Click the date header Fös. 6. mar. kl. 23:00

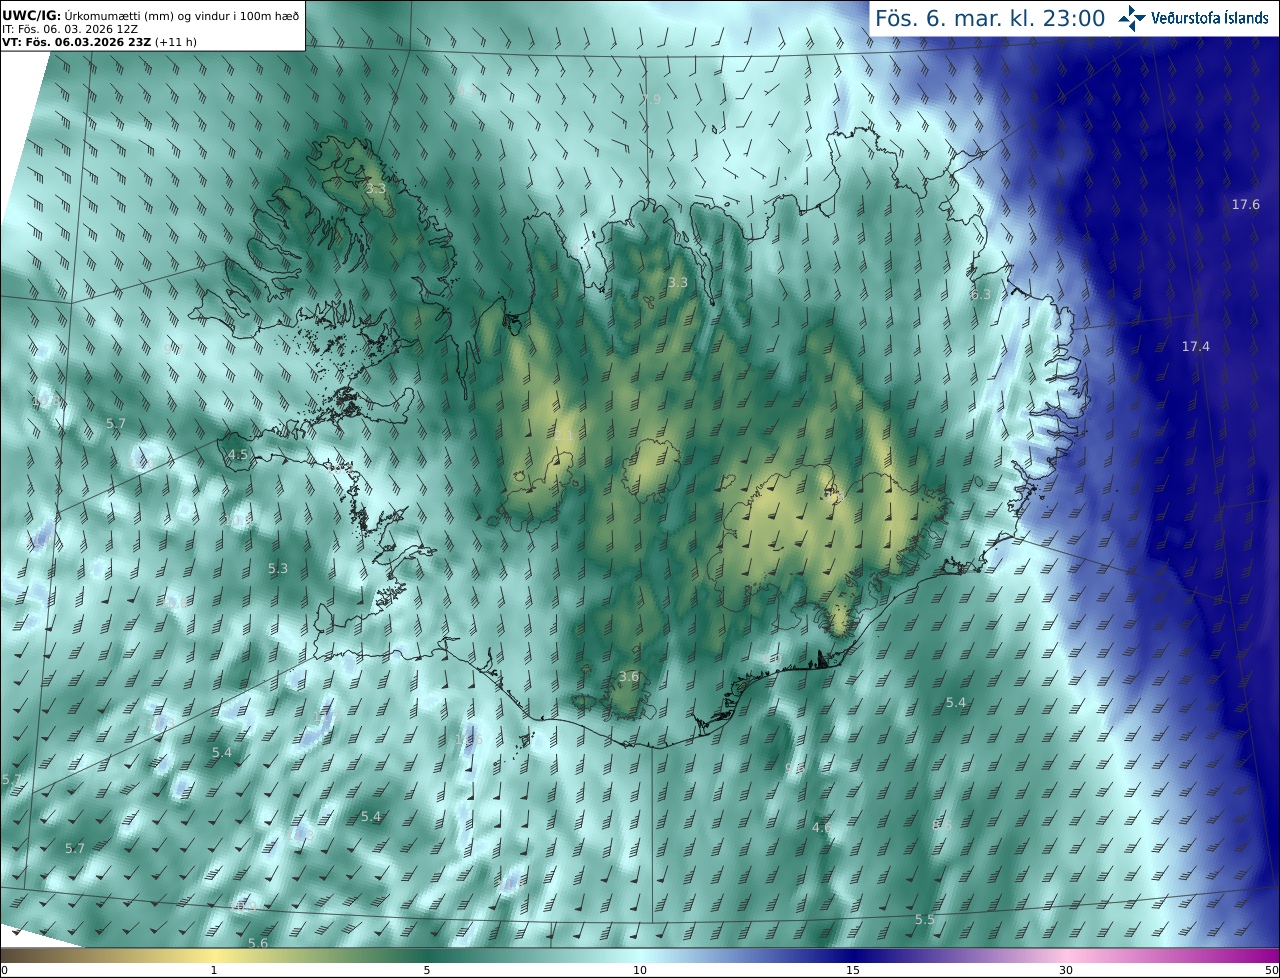(989, 18)
